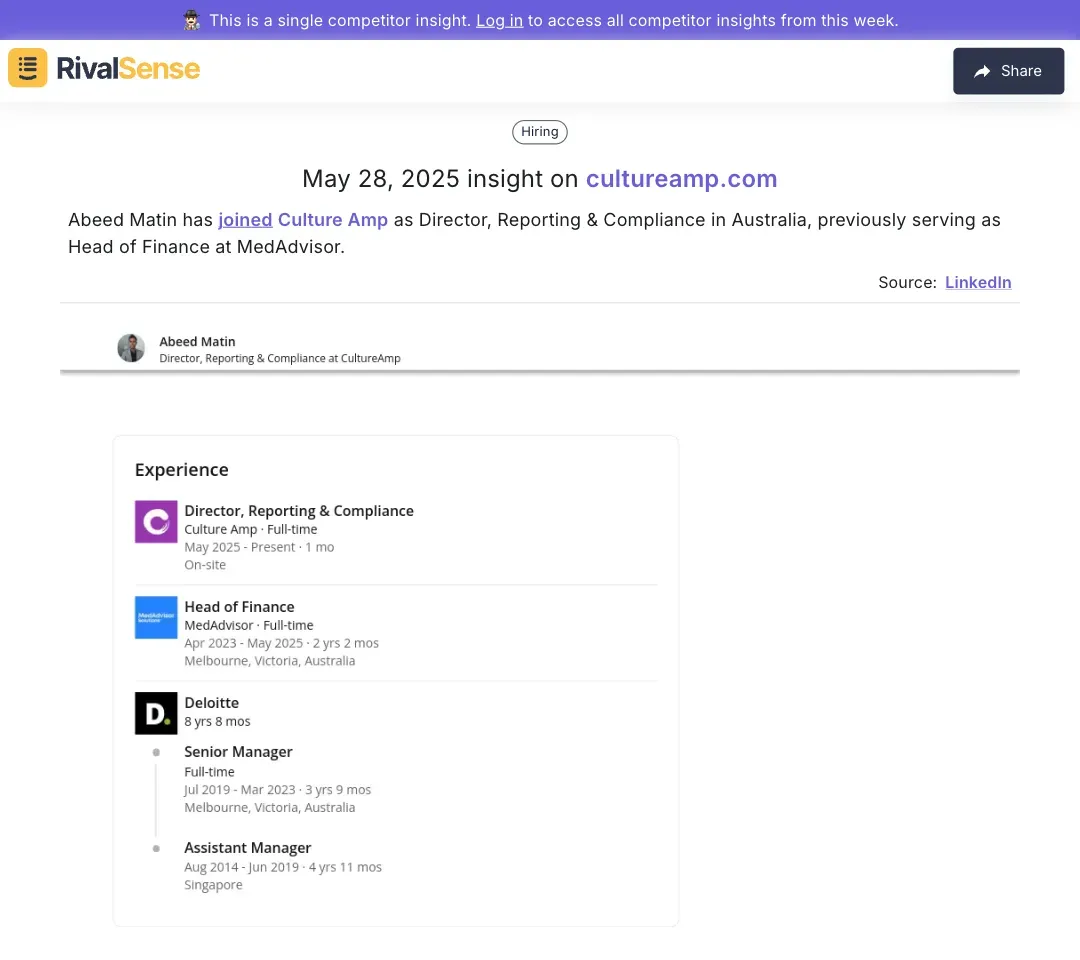Click the Log in link
The height and width of the screenshot is (960, 1080).
pyautogui.click(x=499, y=21)
